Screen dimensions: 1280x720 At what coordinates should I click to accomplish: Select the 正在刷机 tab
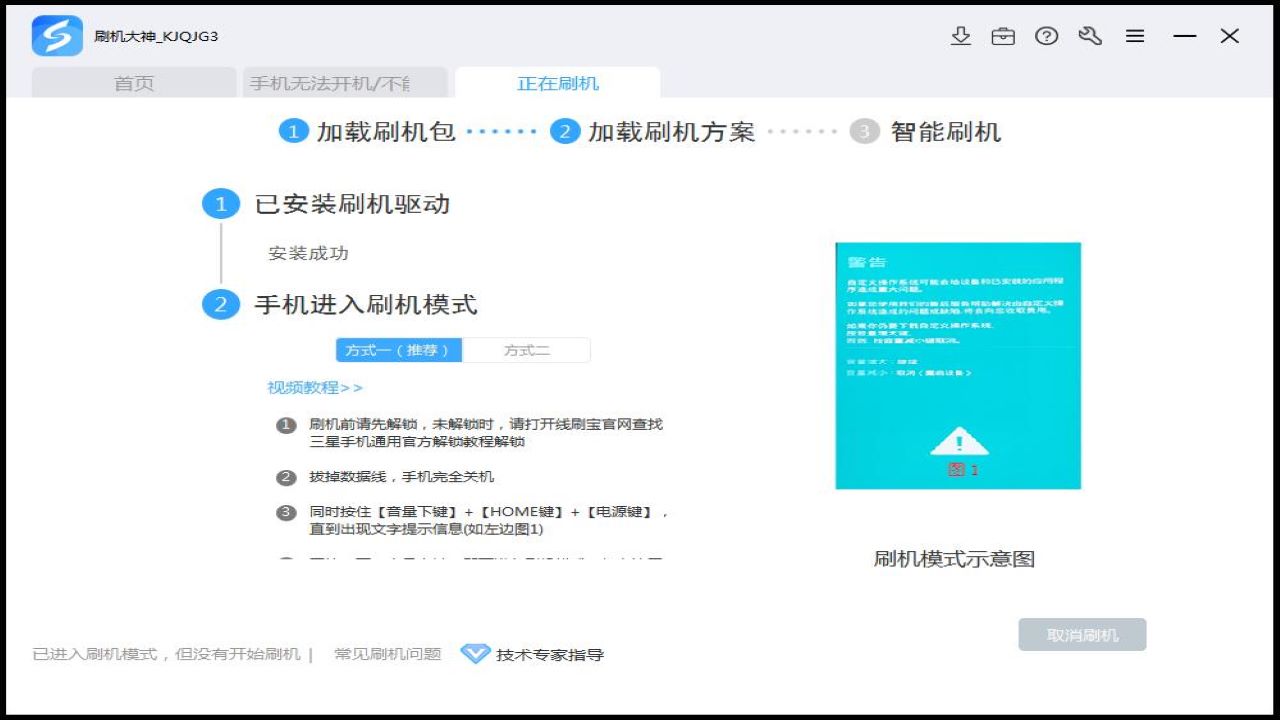click(x=556, y=83)
